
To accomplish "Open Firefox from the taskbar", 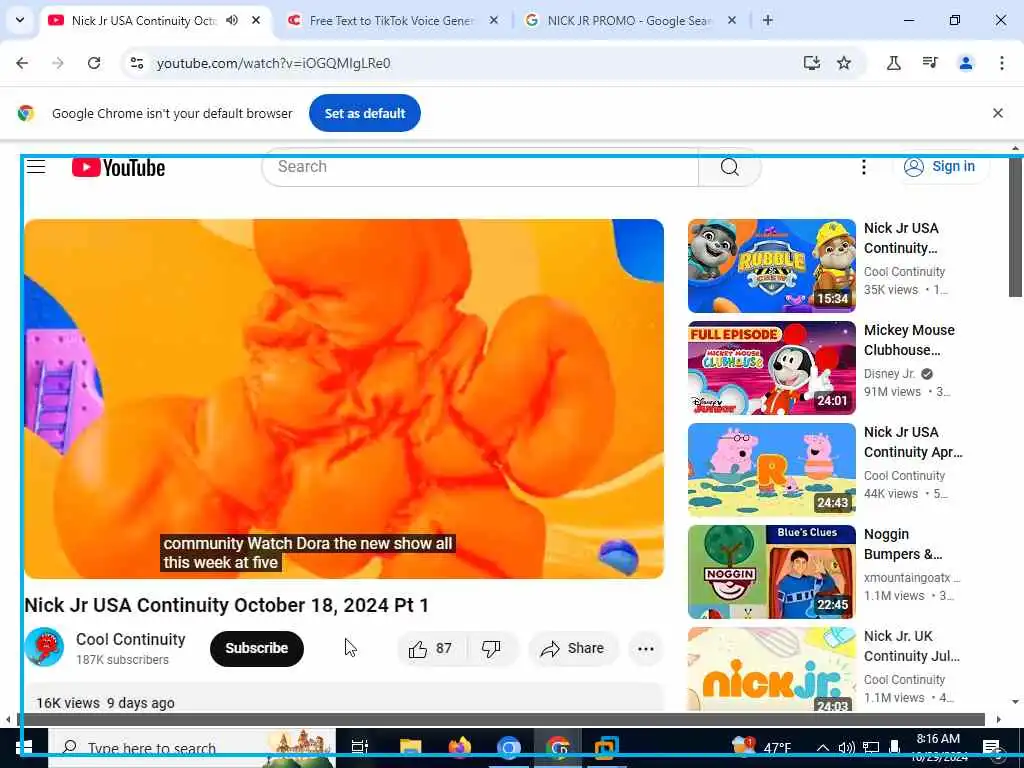I will click(460, 747).
